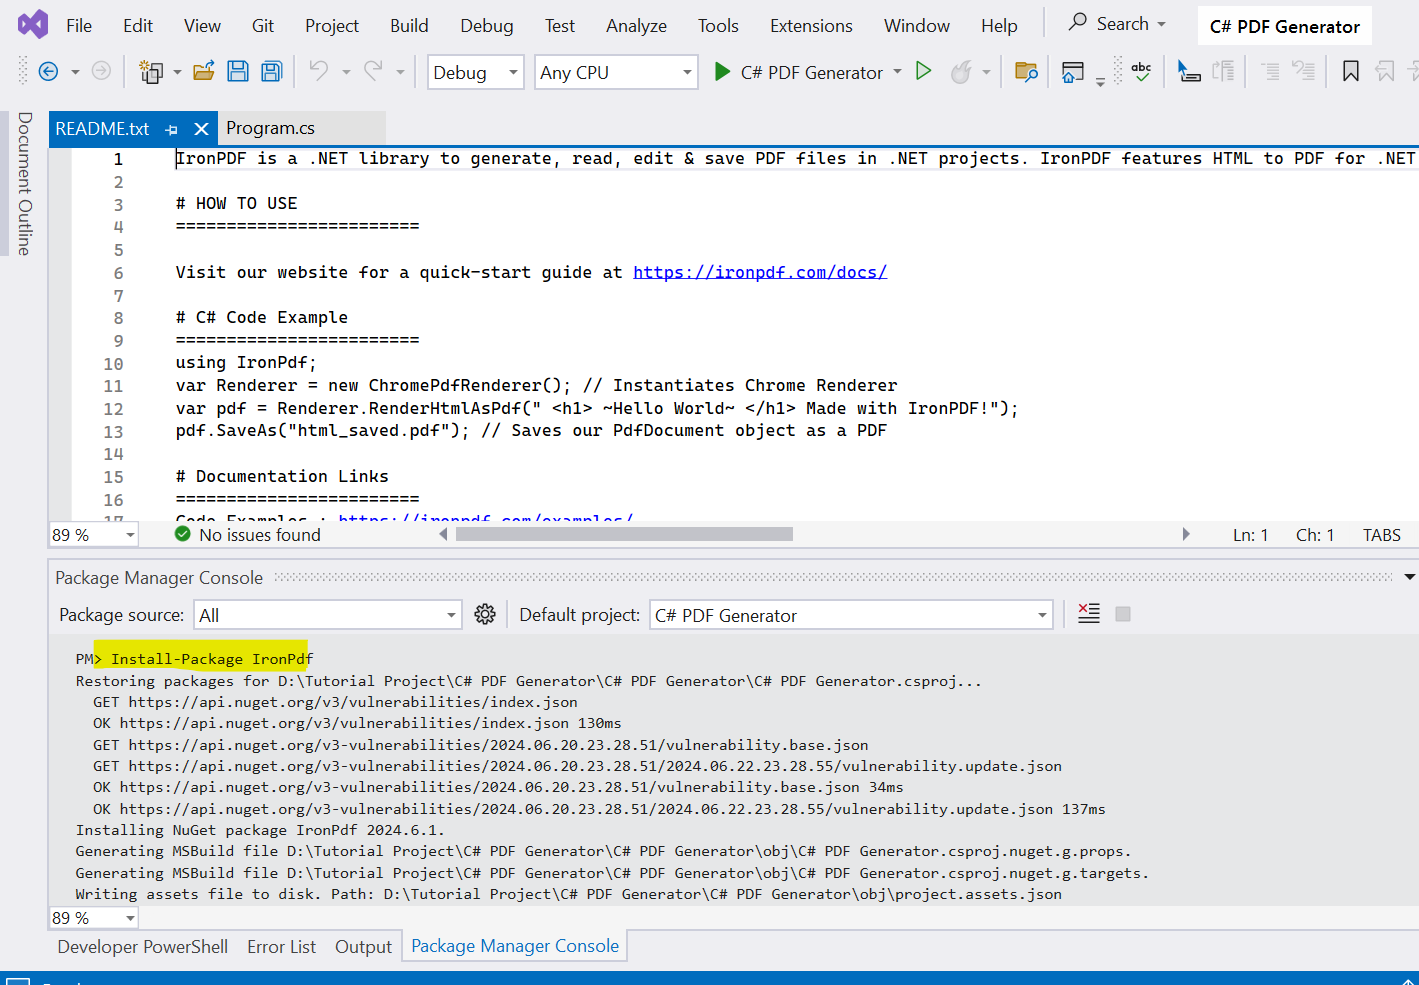1419x985 pixels.
Task: Undo the last action
Action: (x=318, y=71)
